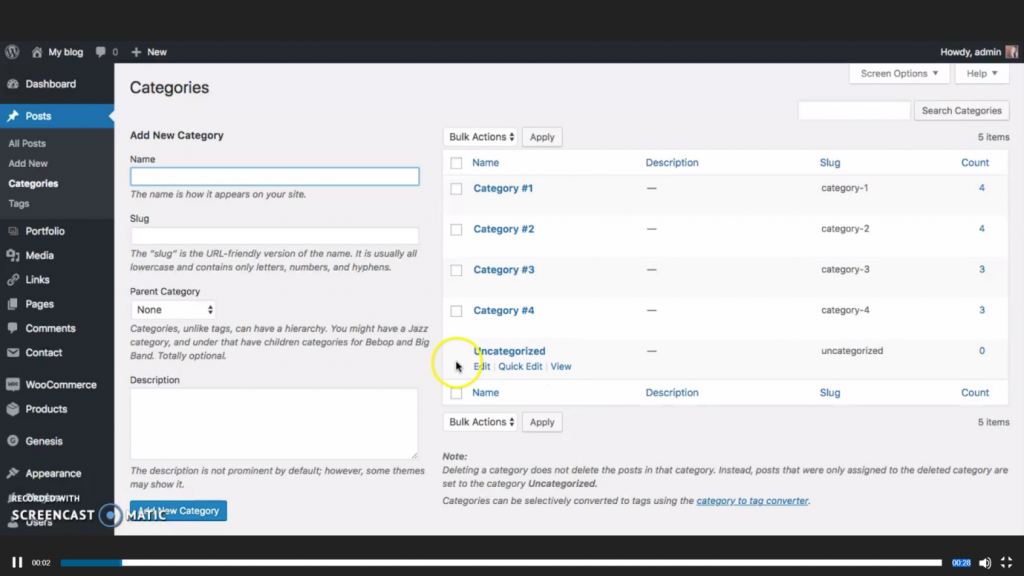Viewport: 1024px width, 576px height.
Task: Open the comments bubble icon in admin bar
Action: pos(100,52)
